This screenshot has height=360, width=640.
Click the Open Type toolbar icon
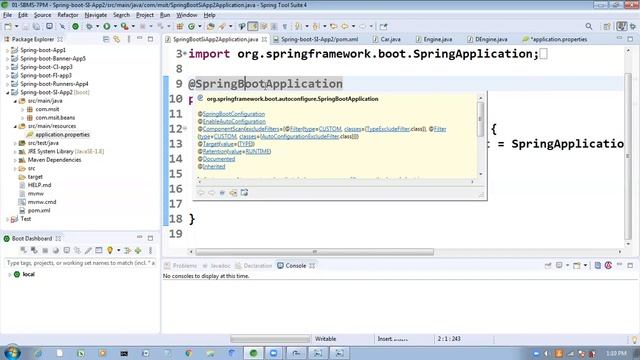pos(210,27)
